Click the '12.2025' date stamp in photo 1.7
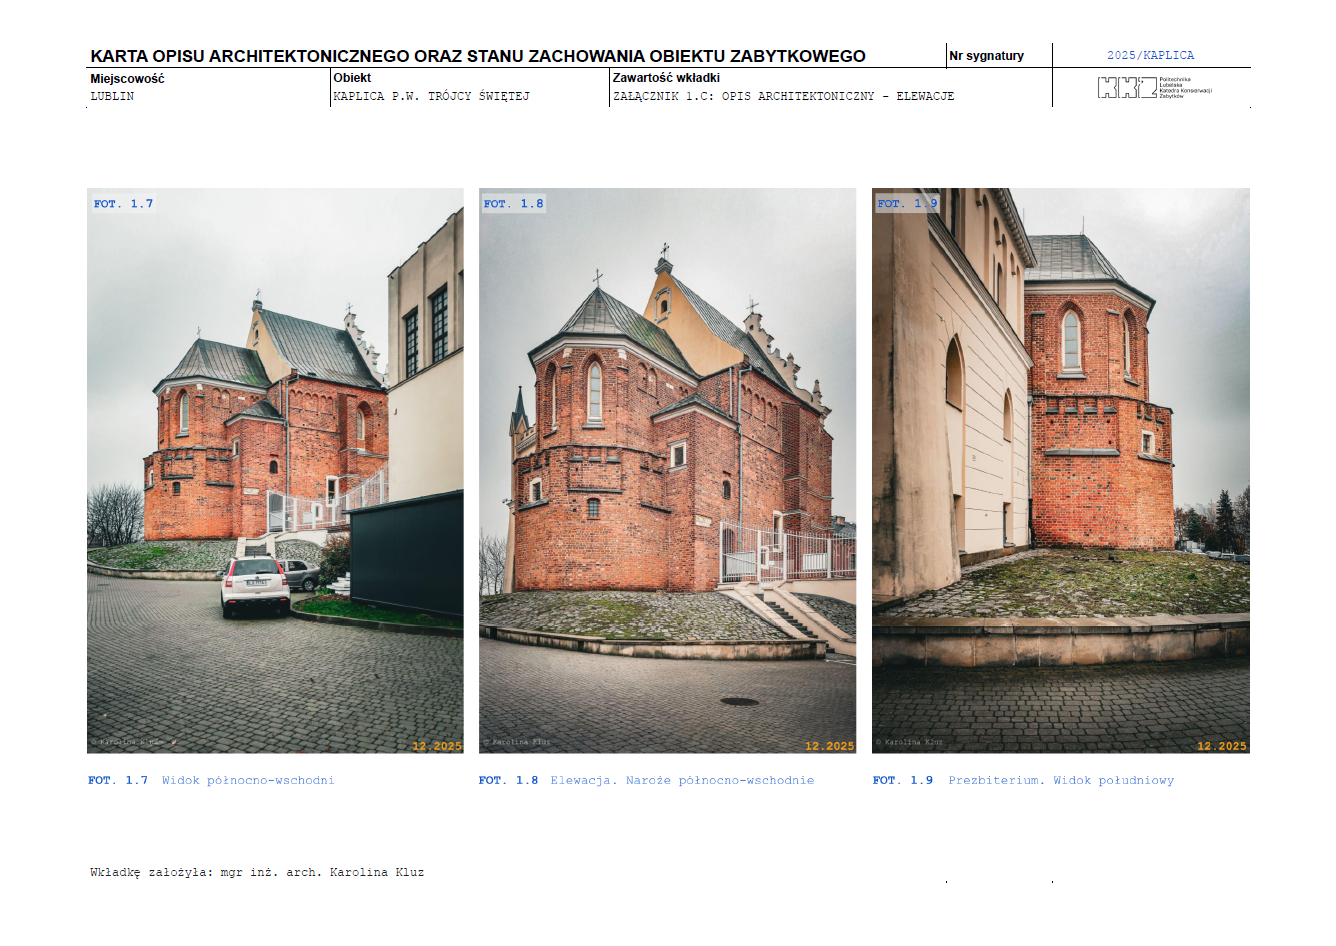Viewport: 1336px width, 946px height. coord(437,746)
